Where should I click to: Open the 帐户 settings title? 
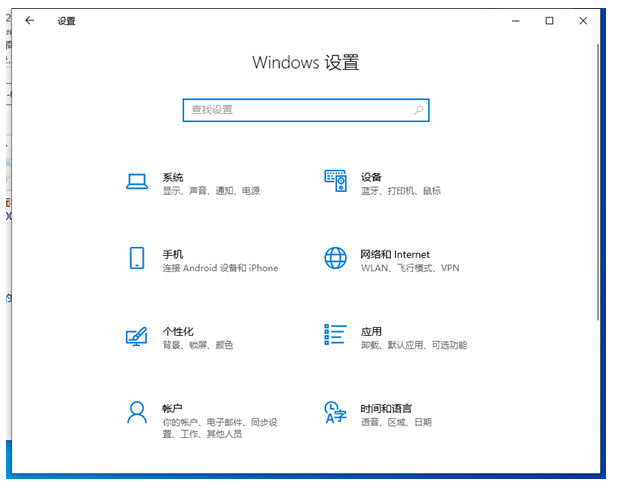172,408
